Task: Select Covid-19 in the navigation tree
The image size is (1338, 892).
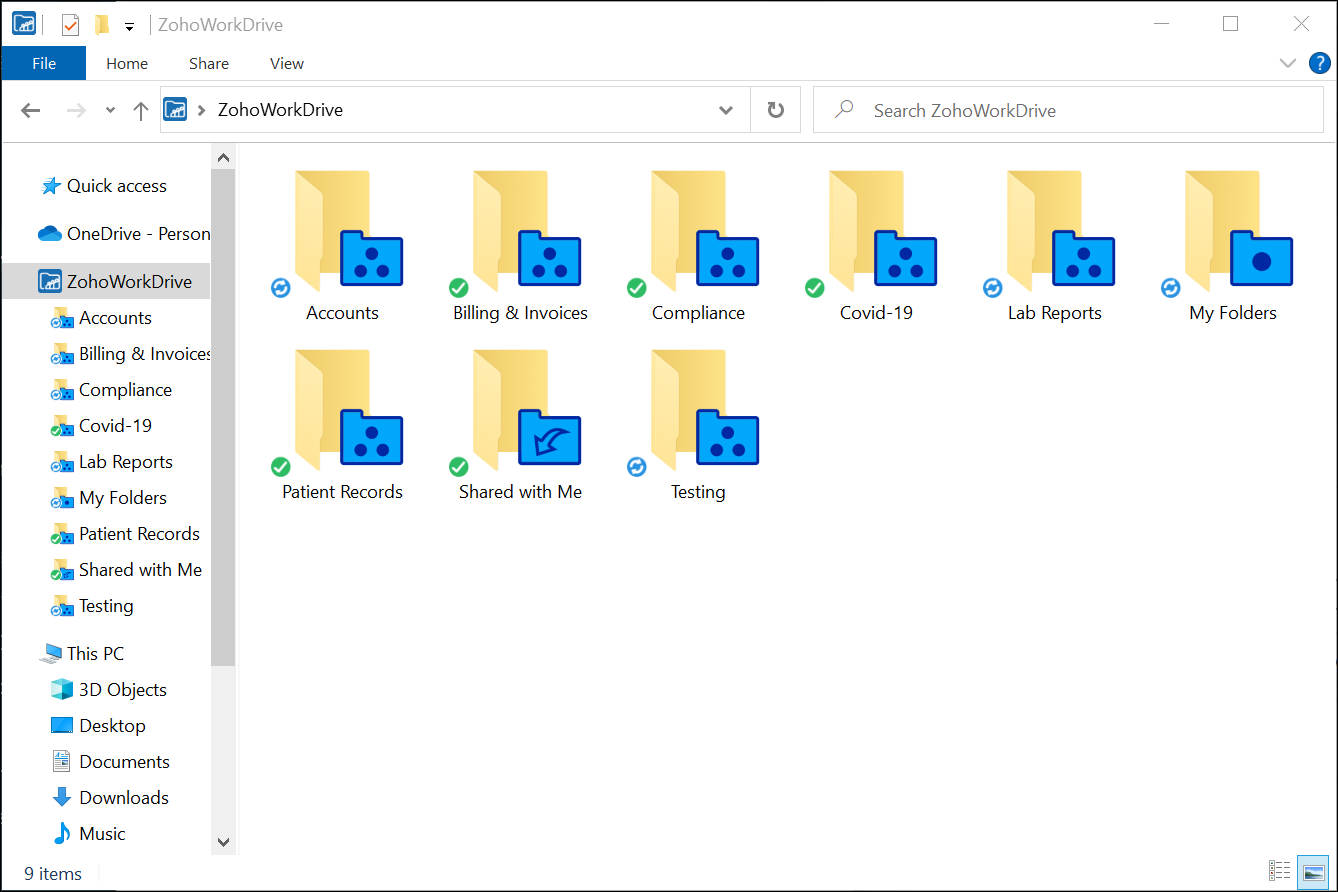Action: click(x=102, y=426)
